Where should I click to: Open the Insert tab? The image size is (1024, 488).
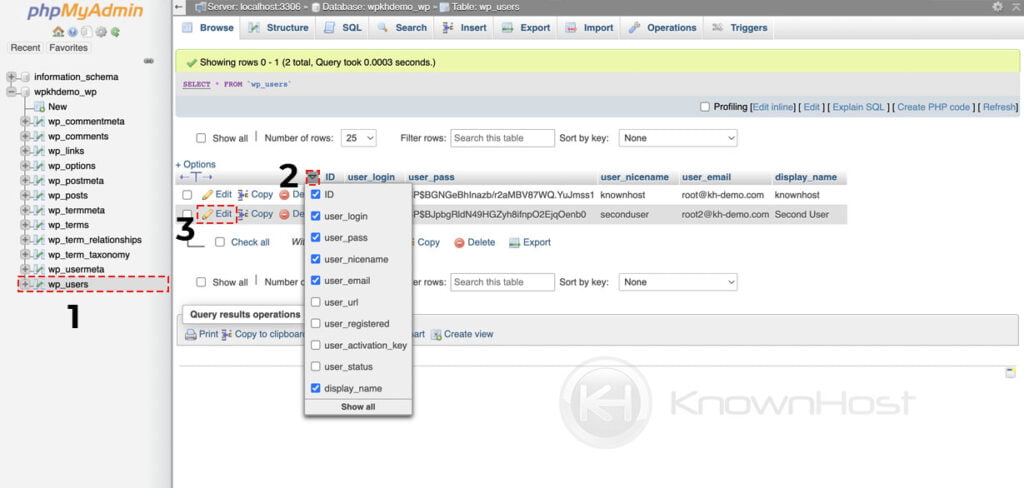464,27
